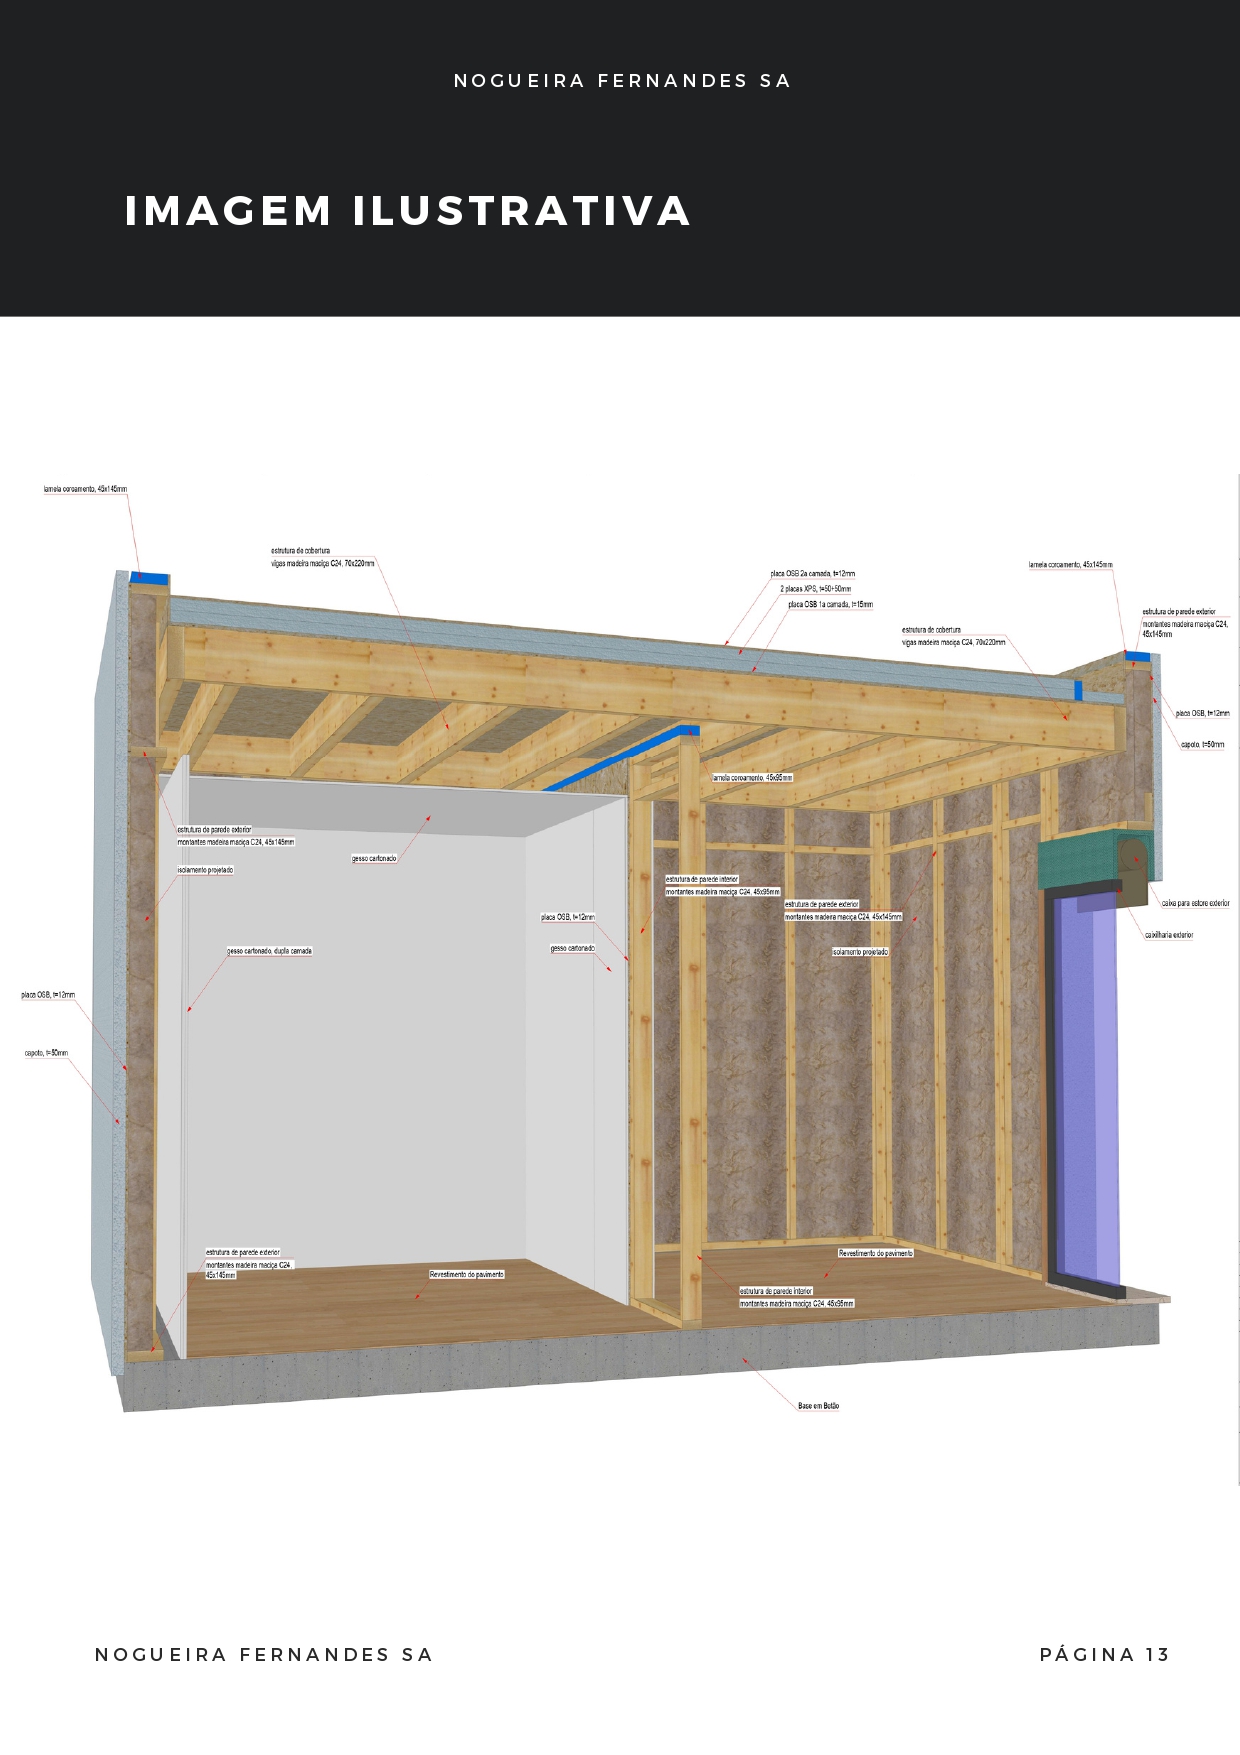Click NOGUEIRA FERNANDES SA in the dark header
Image resolution: width=1240 pixels, height=1755 pixels.
point(622,81)
